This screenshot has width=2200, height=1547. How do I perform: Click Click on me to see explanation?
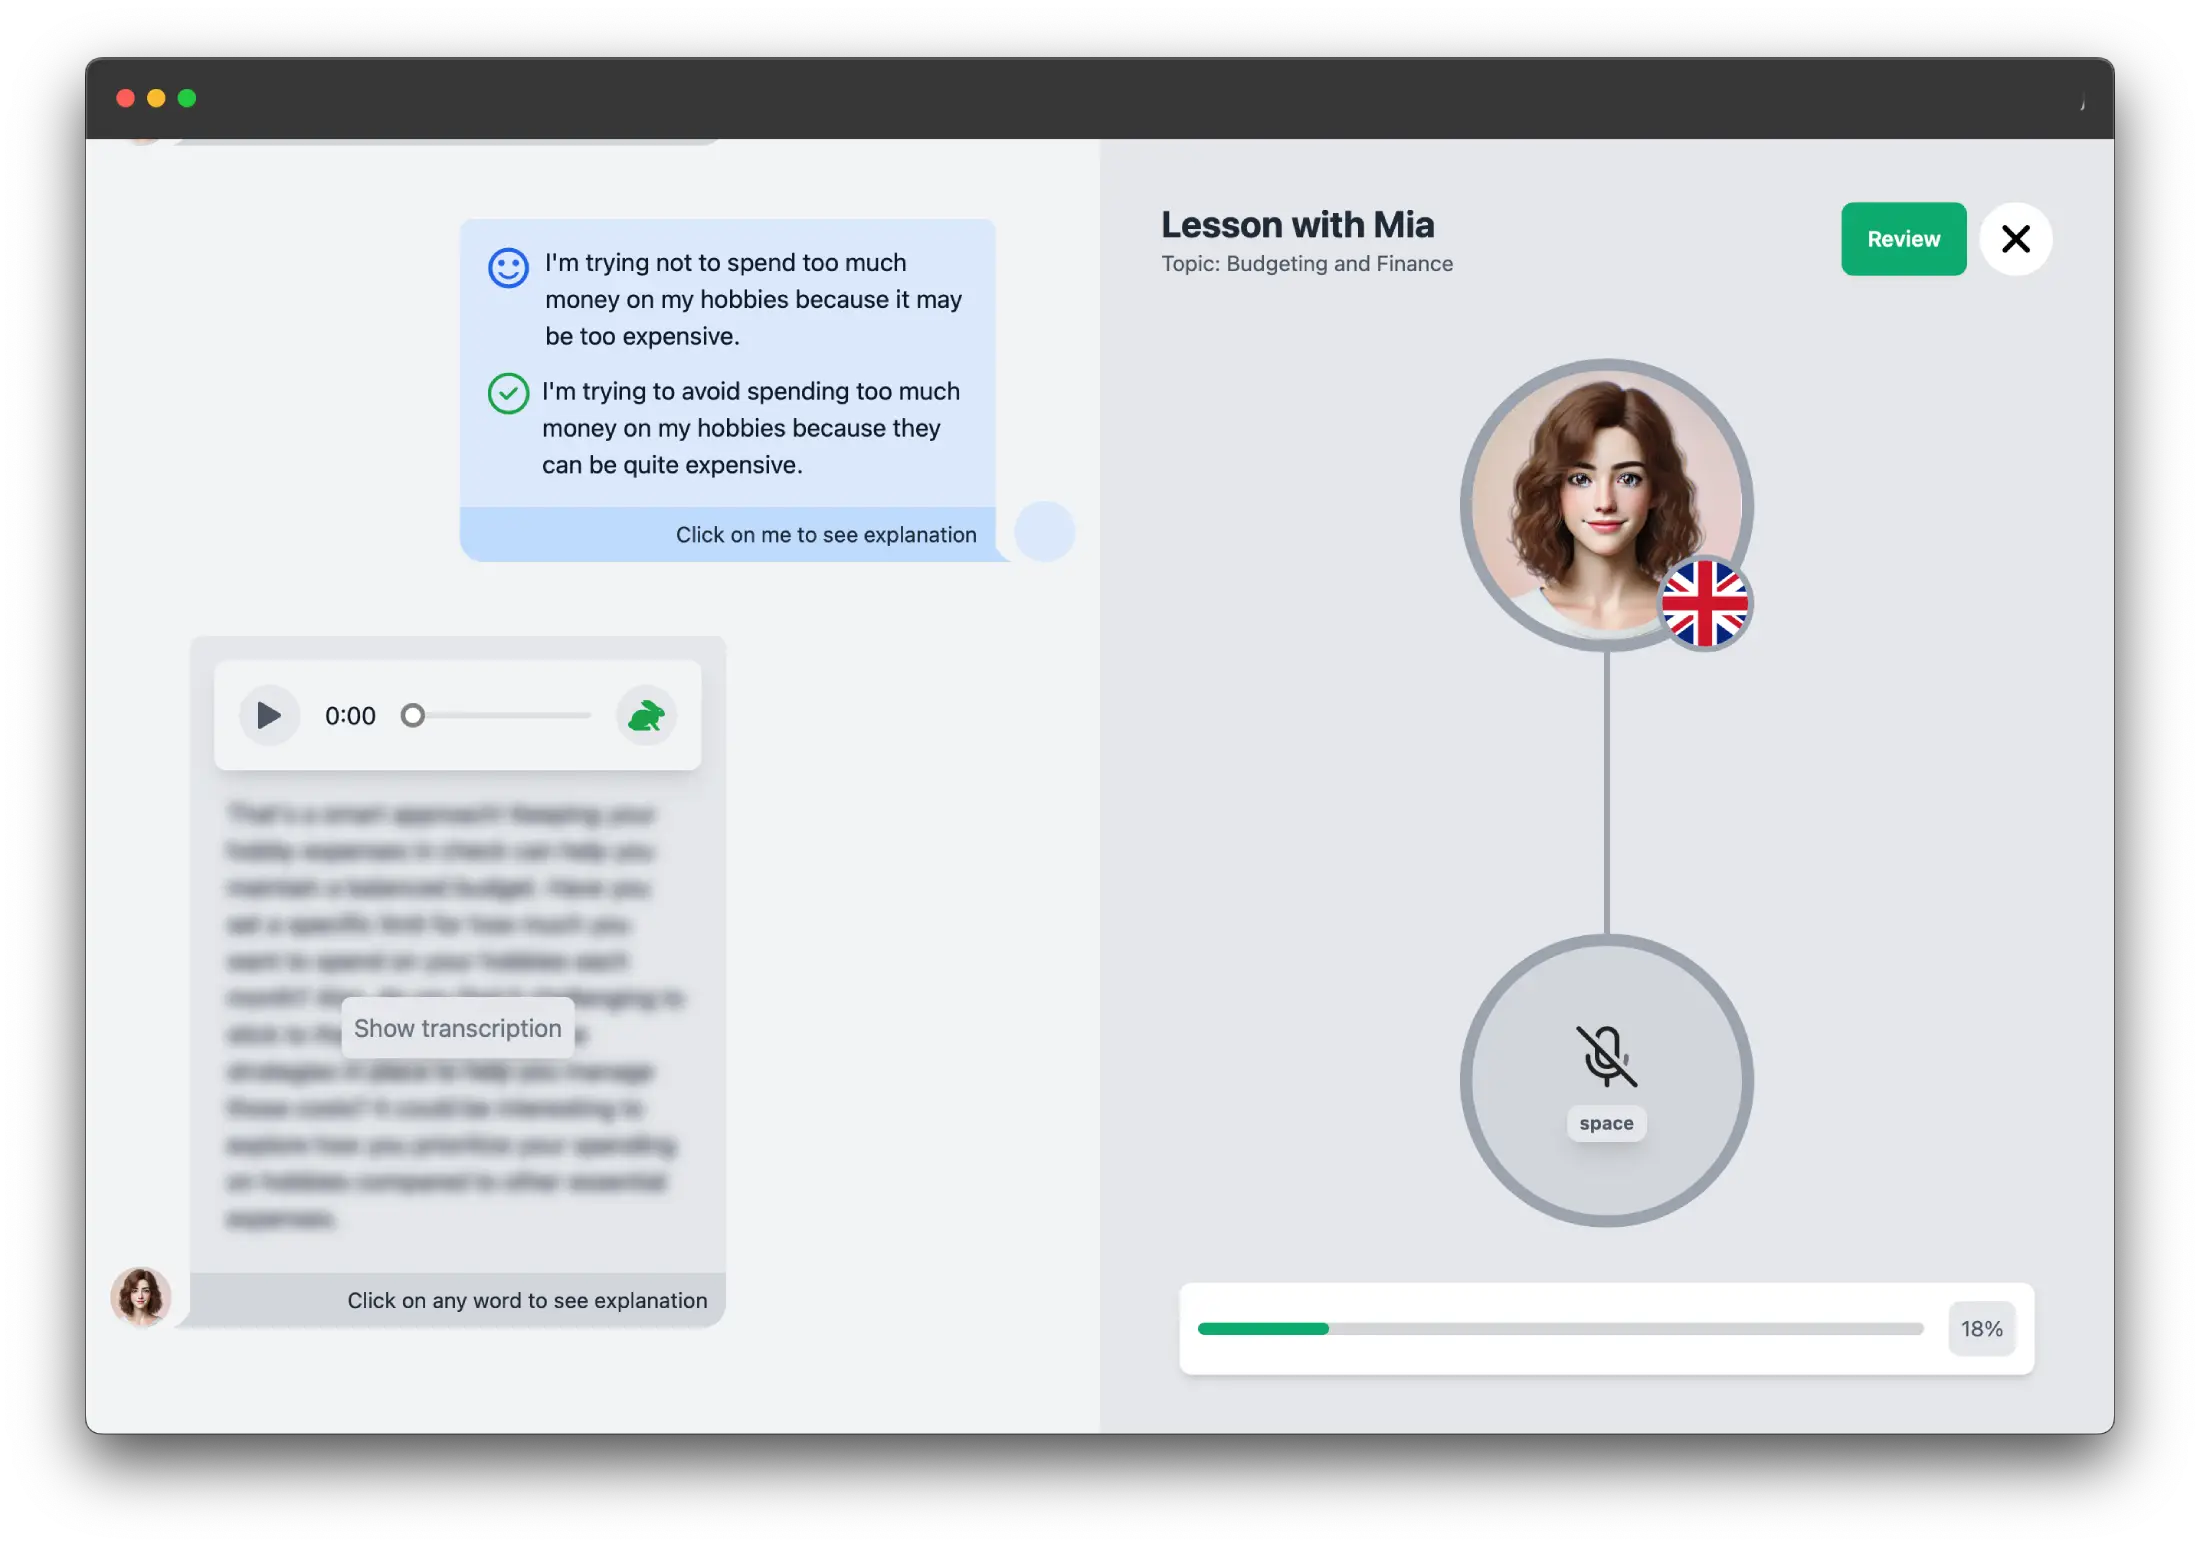[x=825, y=532]
